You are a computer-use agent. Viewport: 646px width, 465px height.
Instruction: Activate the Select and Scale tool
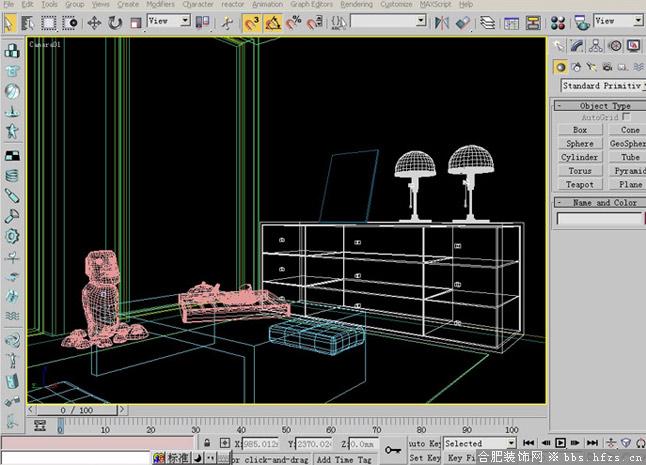(x=136, y=23)
